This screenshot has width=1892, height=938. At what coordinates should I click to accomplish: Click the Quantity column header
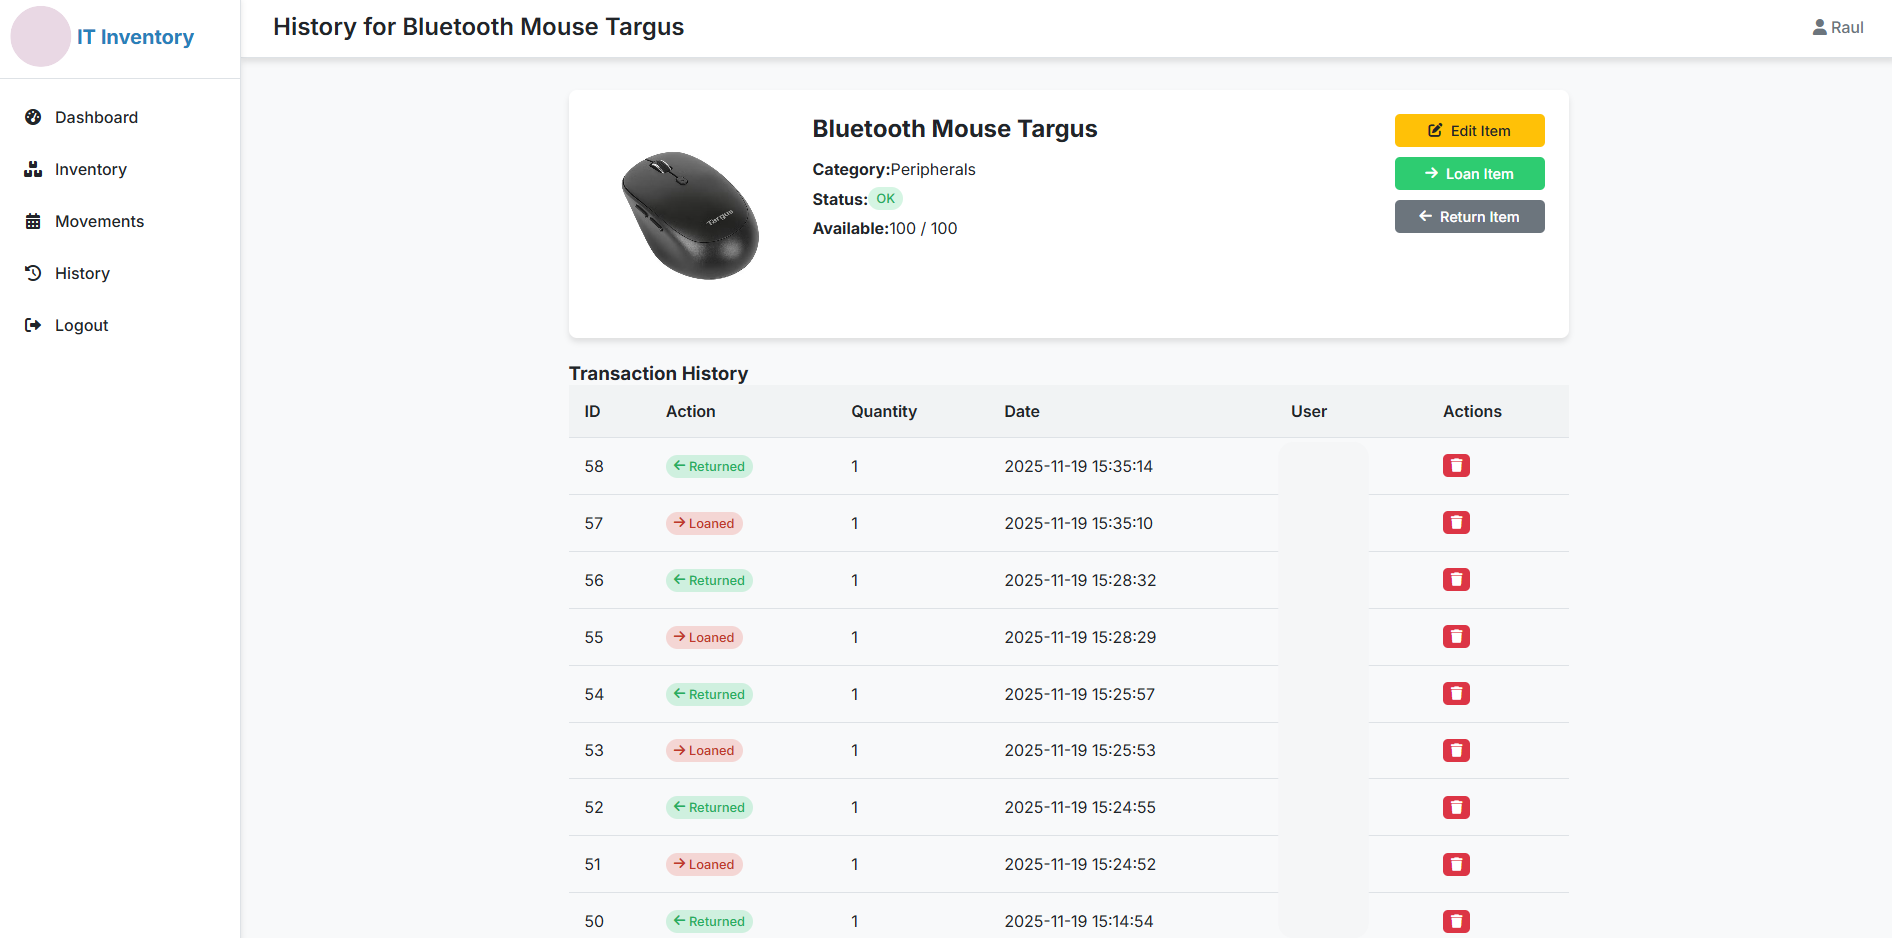884,411
